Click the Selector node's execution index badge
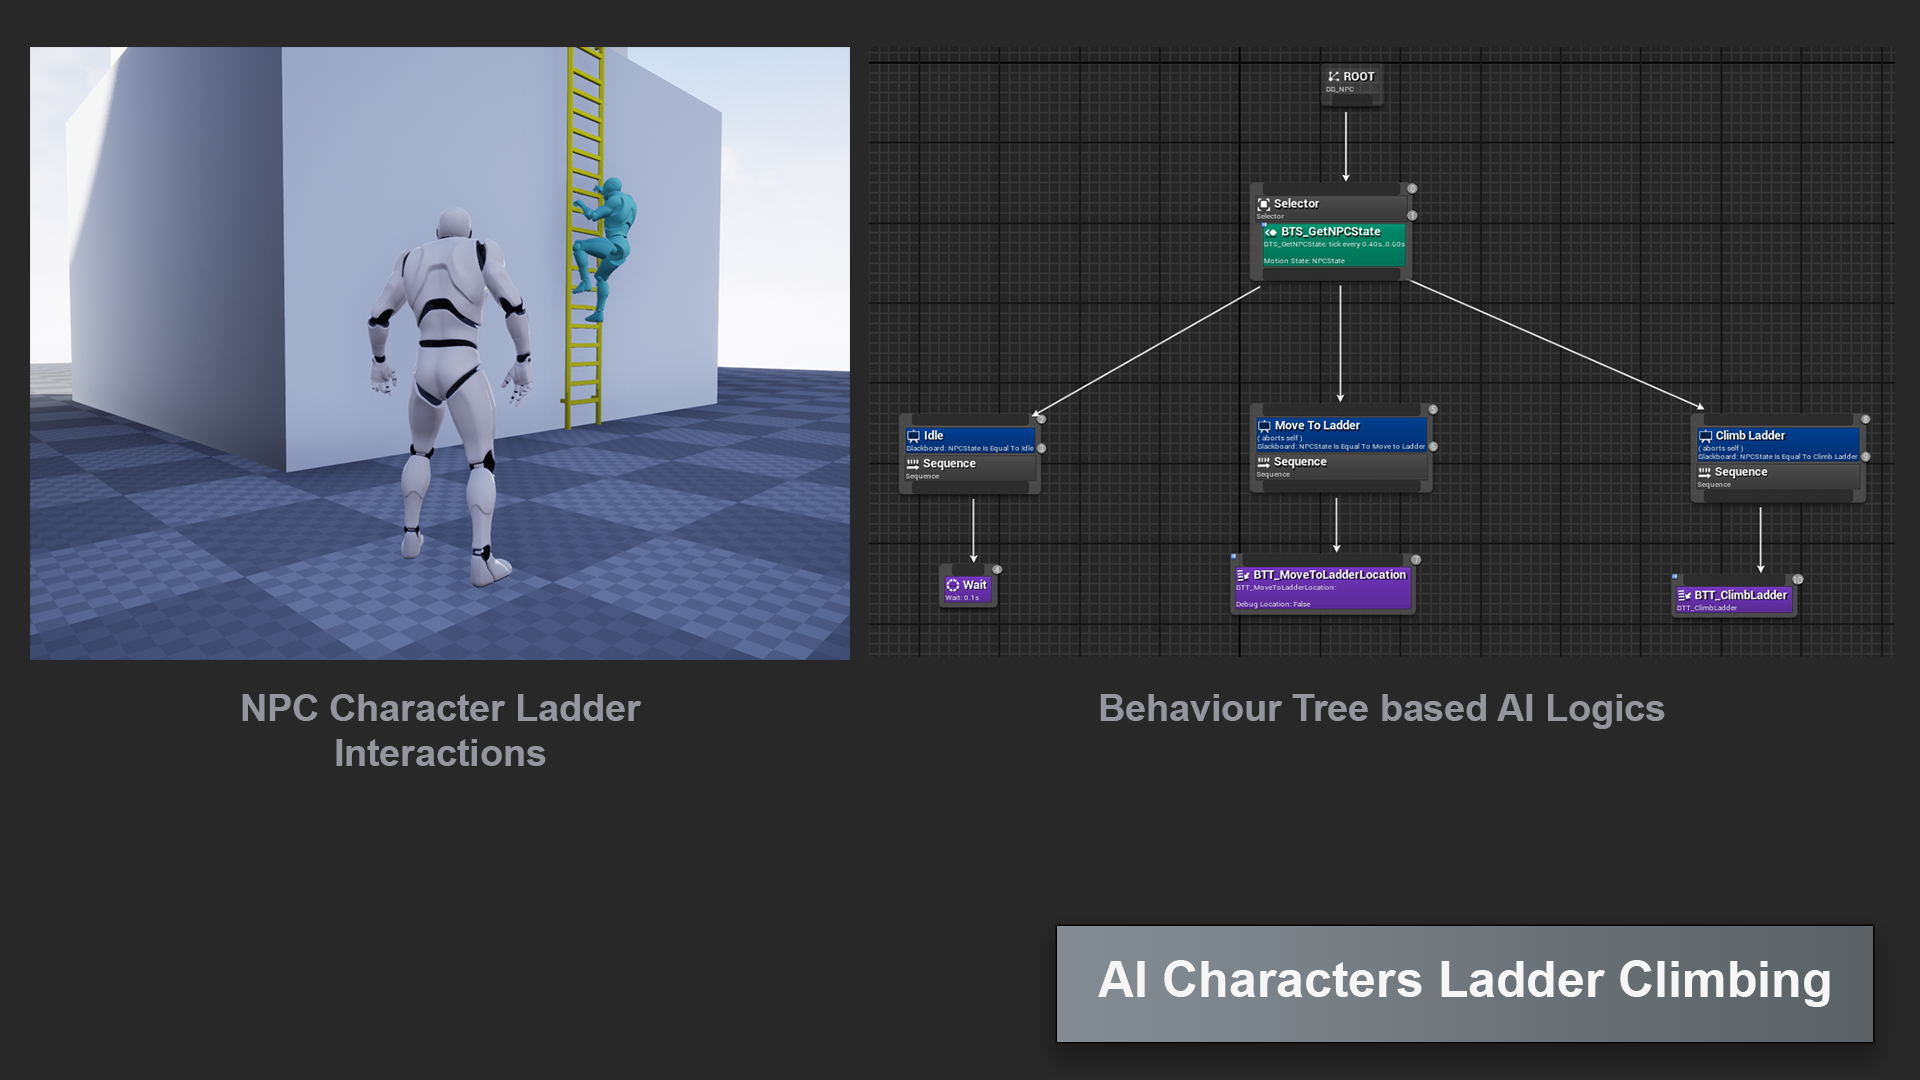The image size is (1920, 1080). [x=1412, y=189]
